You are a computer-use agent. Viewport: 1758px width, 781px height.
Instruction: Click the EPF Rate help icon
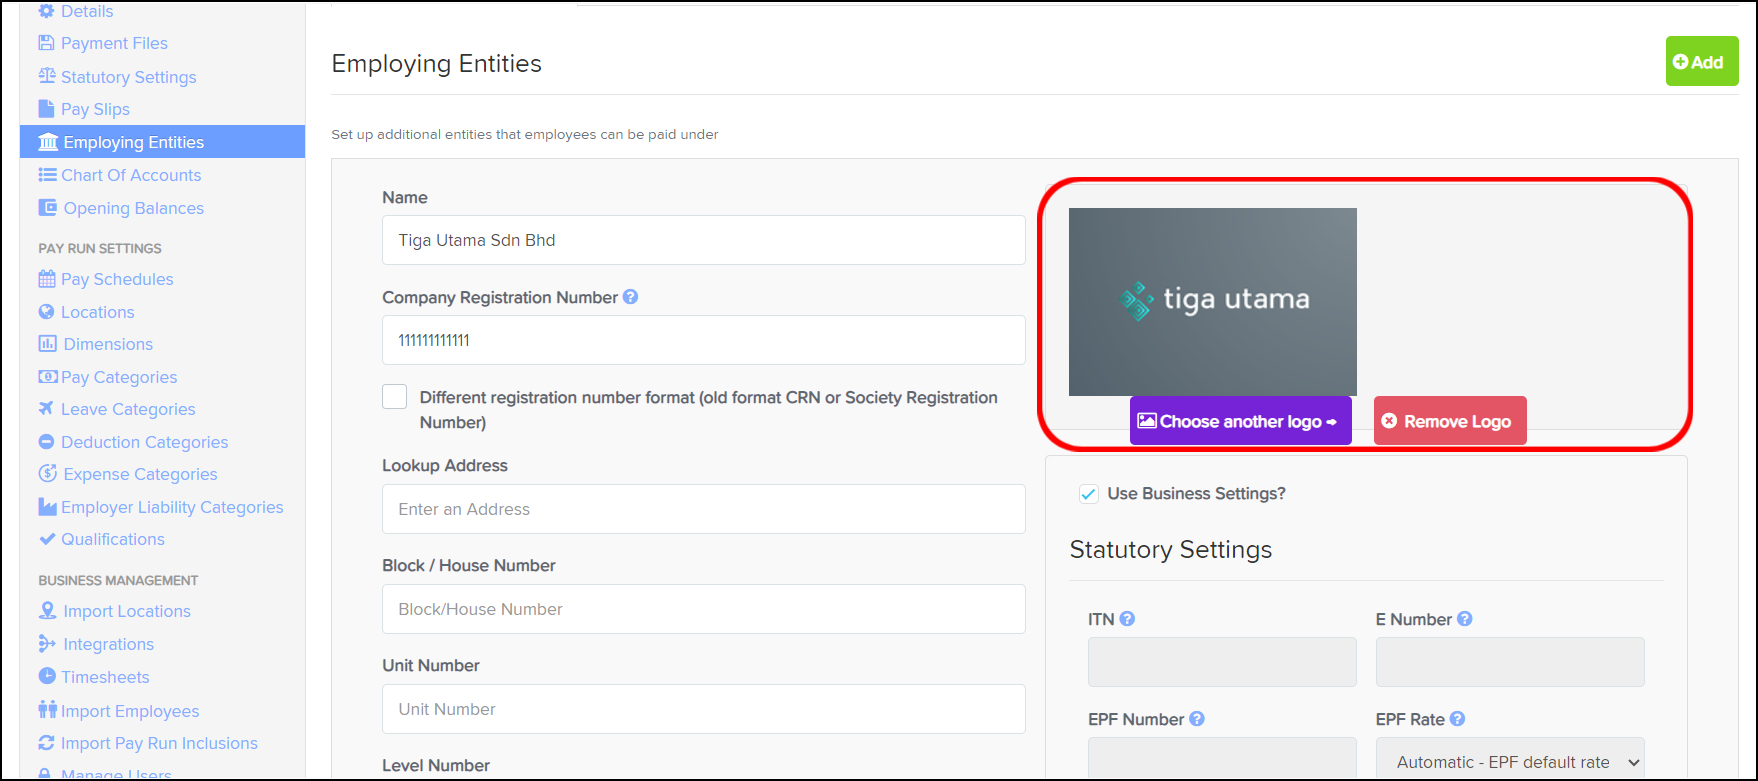click(x=1458, y=719)
